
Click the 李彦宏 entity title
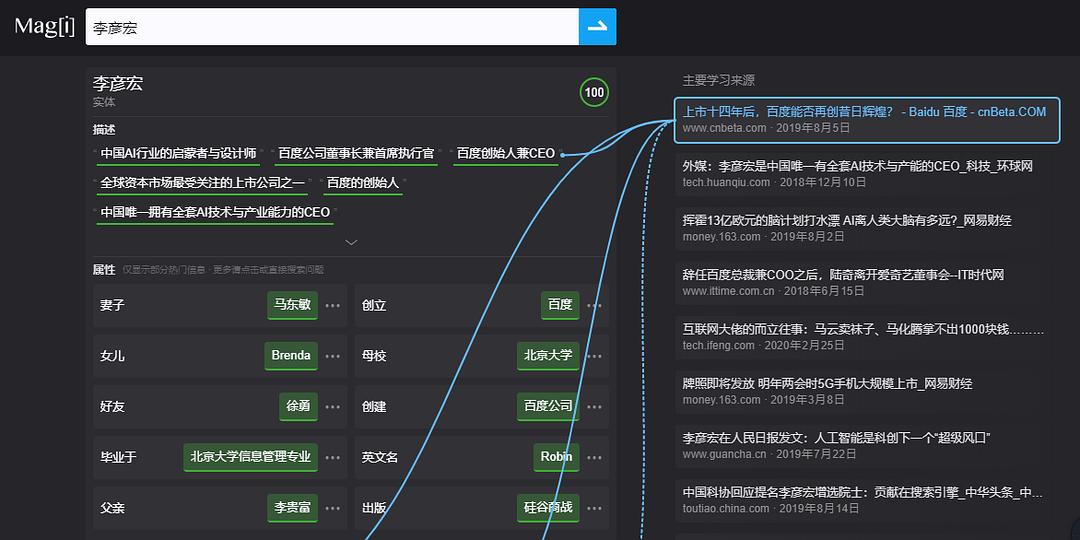(x=118, y=84)
